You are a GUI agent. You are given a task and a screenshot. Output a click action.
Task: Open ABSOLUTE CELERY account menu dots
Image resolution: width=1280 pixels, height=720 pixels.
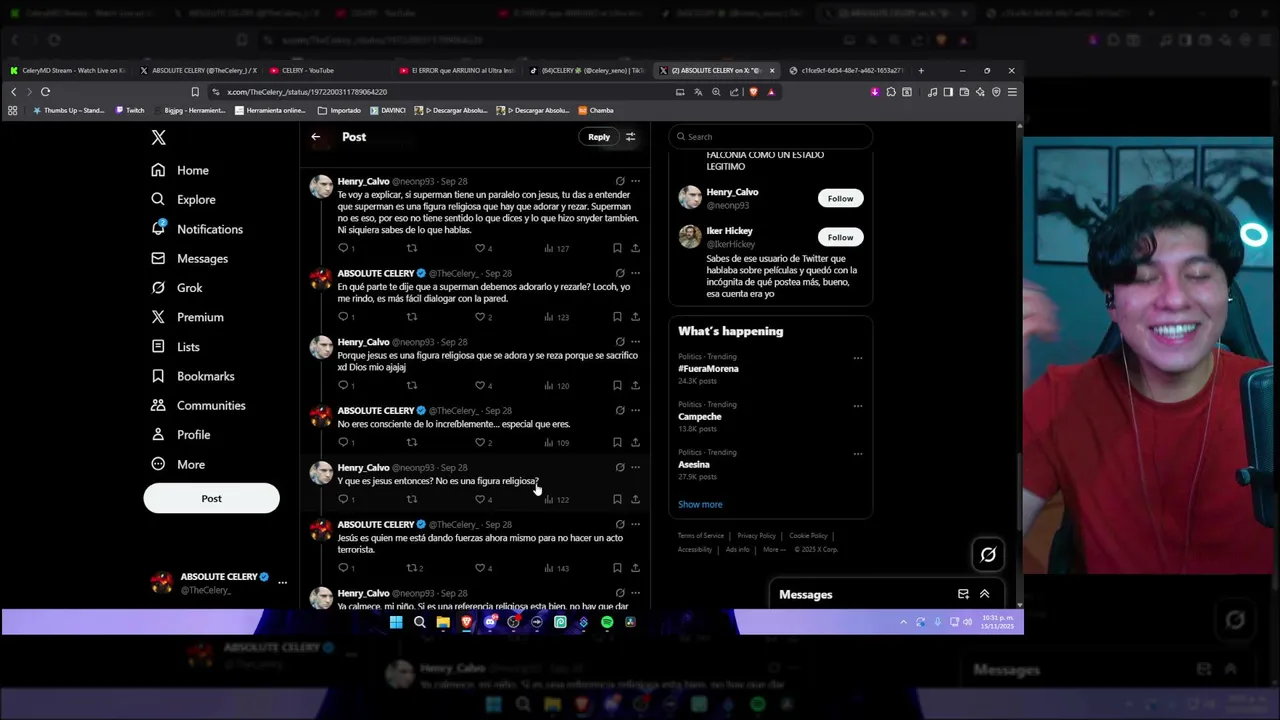282,582
